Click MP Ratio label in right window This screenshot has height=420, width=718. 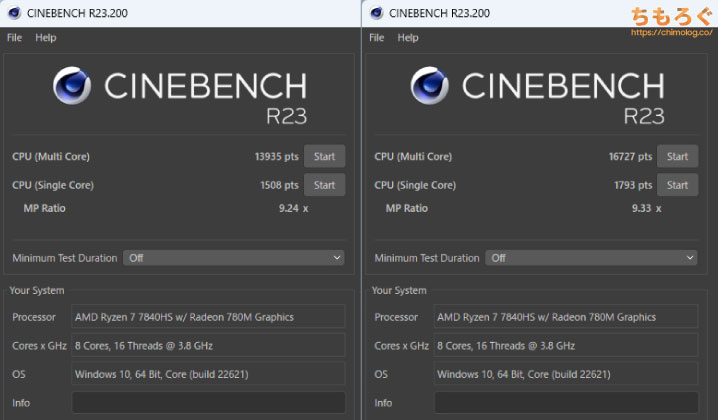tap(407, 208)
